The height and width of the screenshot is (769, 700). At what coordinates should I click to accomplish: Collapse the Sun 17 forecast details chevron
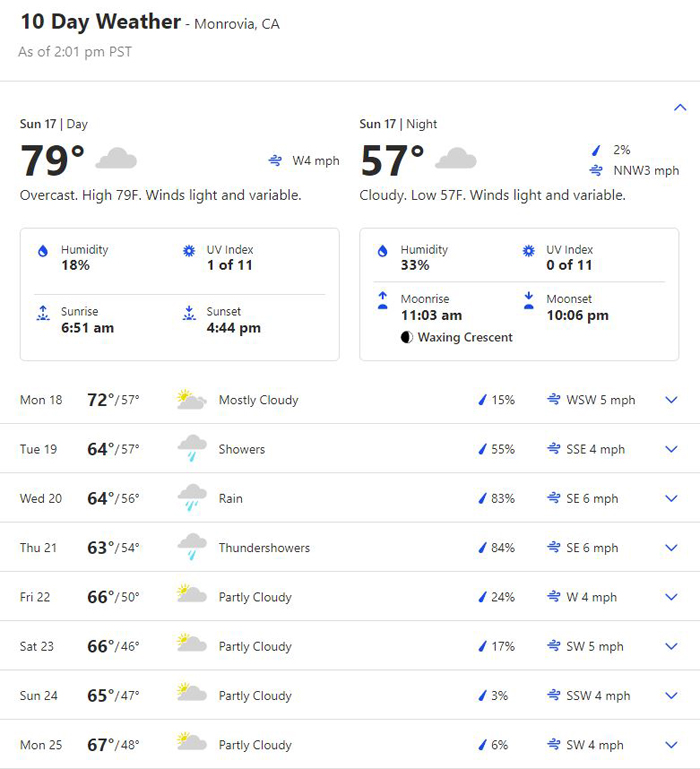[x=680, y=107]
